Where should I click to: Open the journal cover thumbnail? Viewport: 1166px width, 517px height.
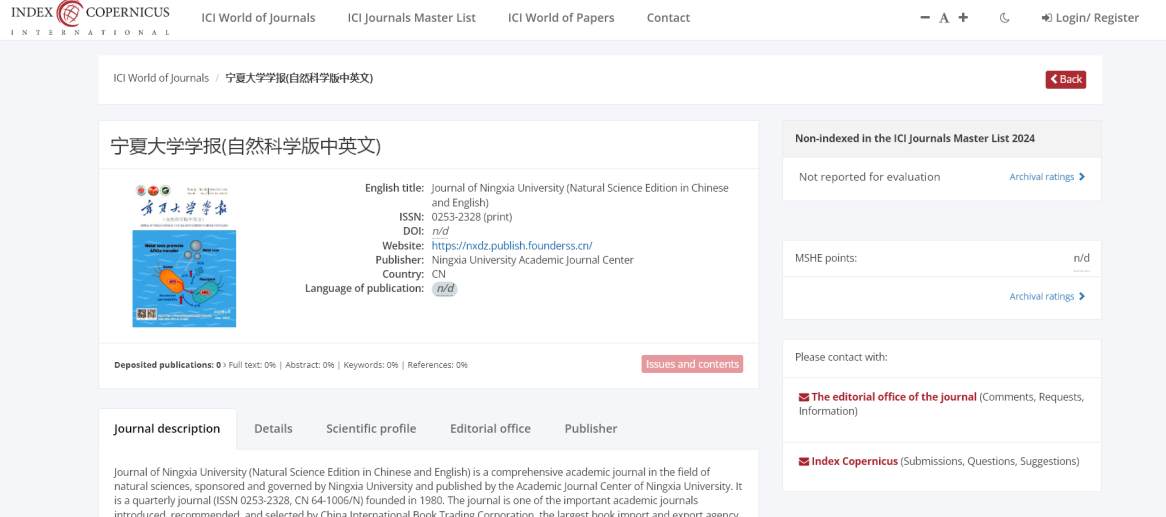click(x=184, y=256)
